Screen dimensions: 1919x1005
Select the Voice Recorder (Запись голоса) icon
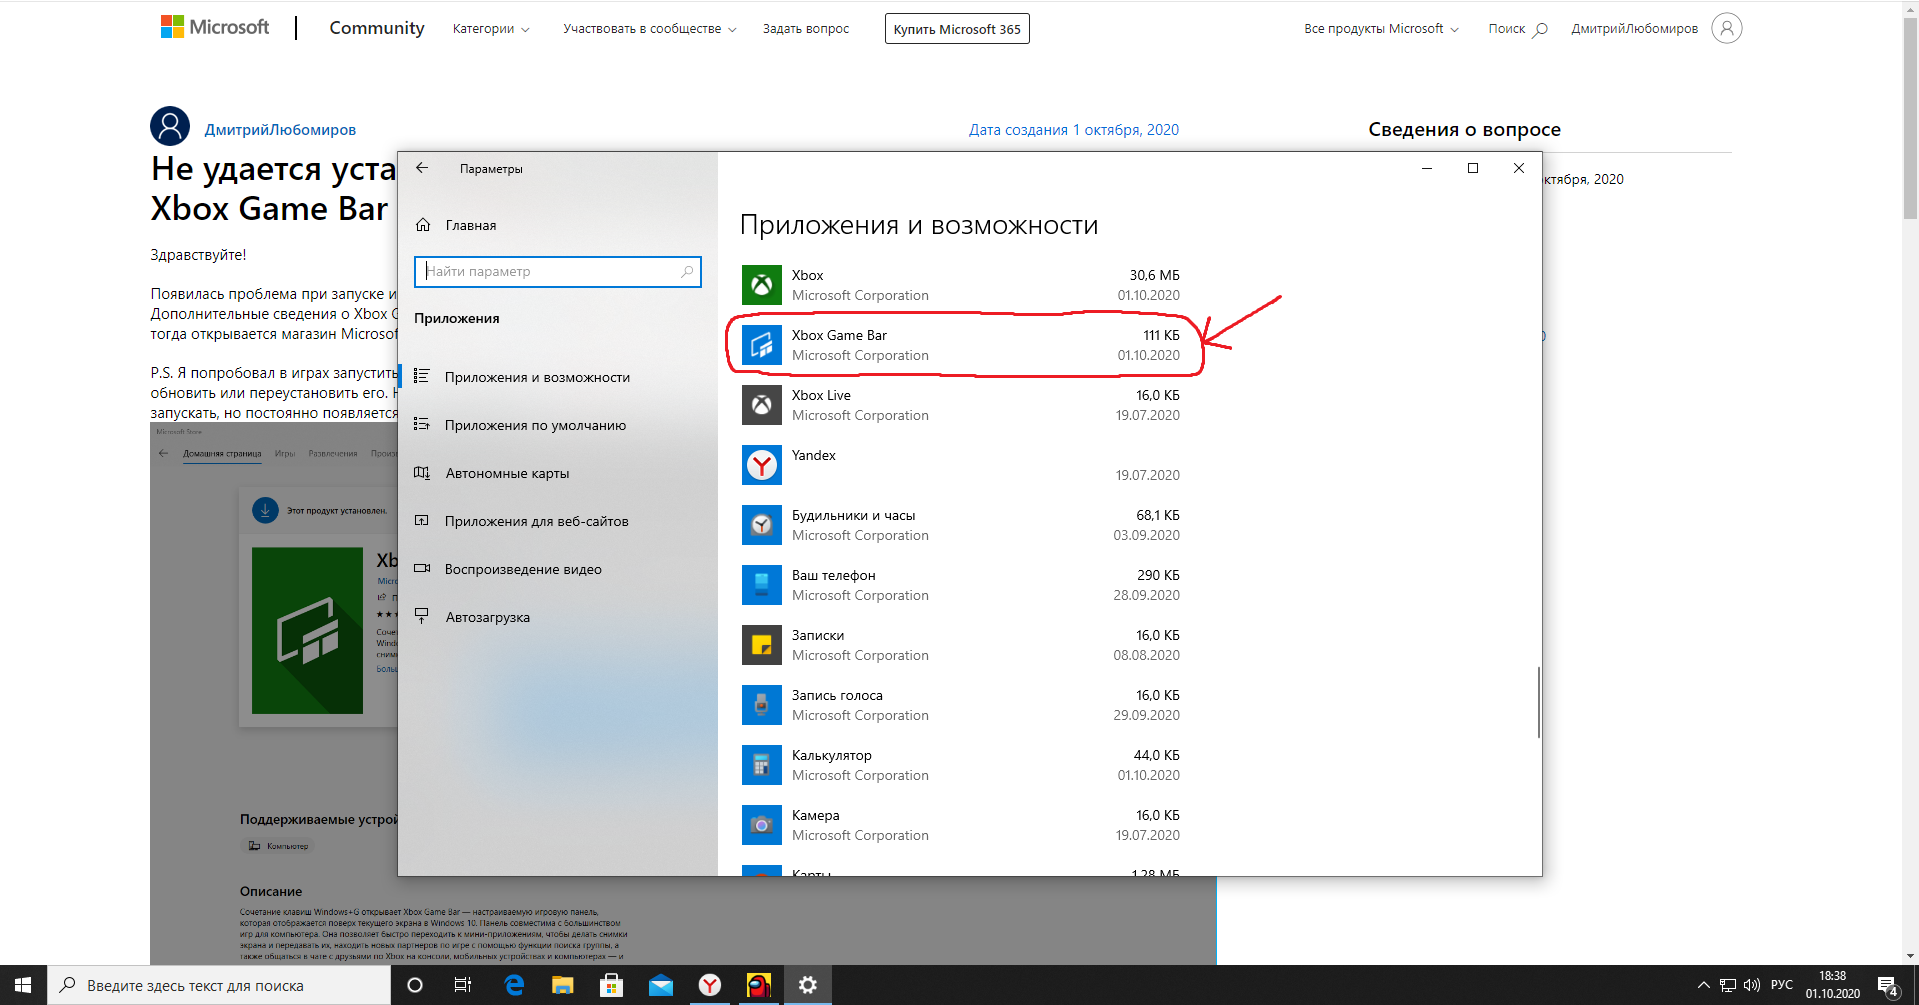(x=761, y=705)
